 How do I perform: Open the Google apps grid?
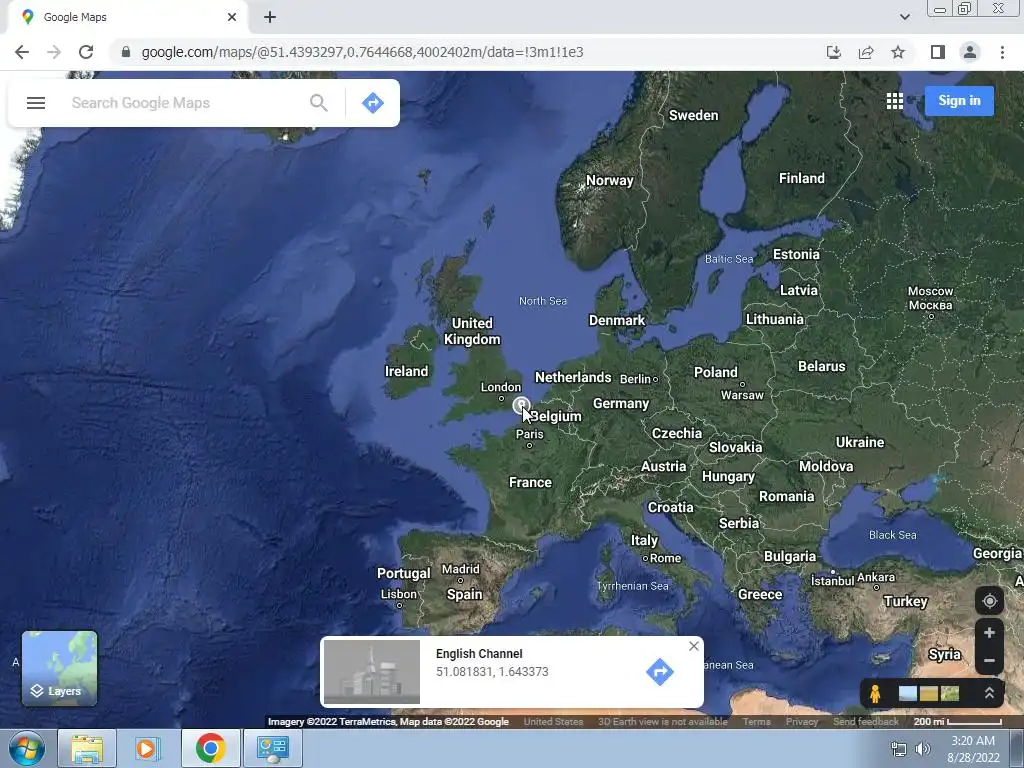coord(895,101)
